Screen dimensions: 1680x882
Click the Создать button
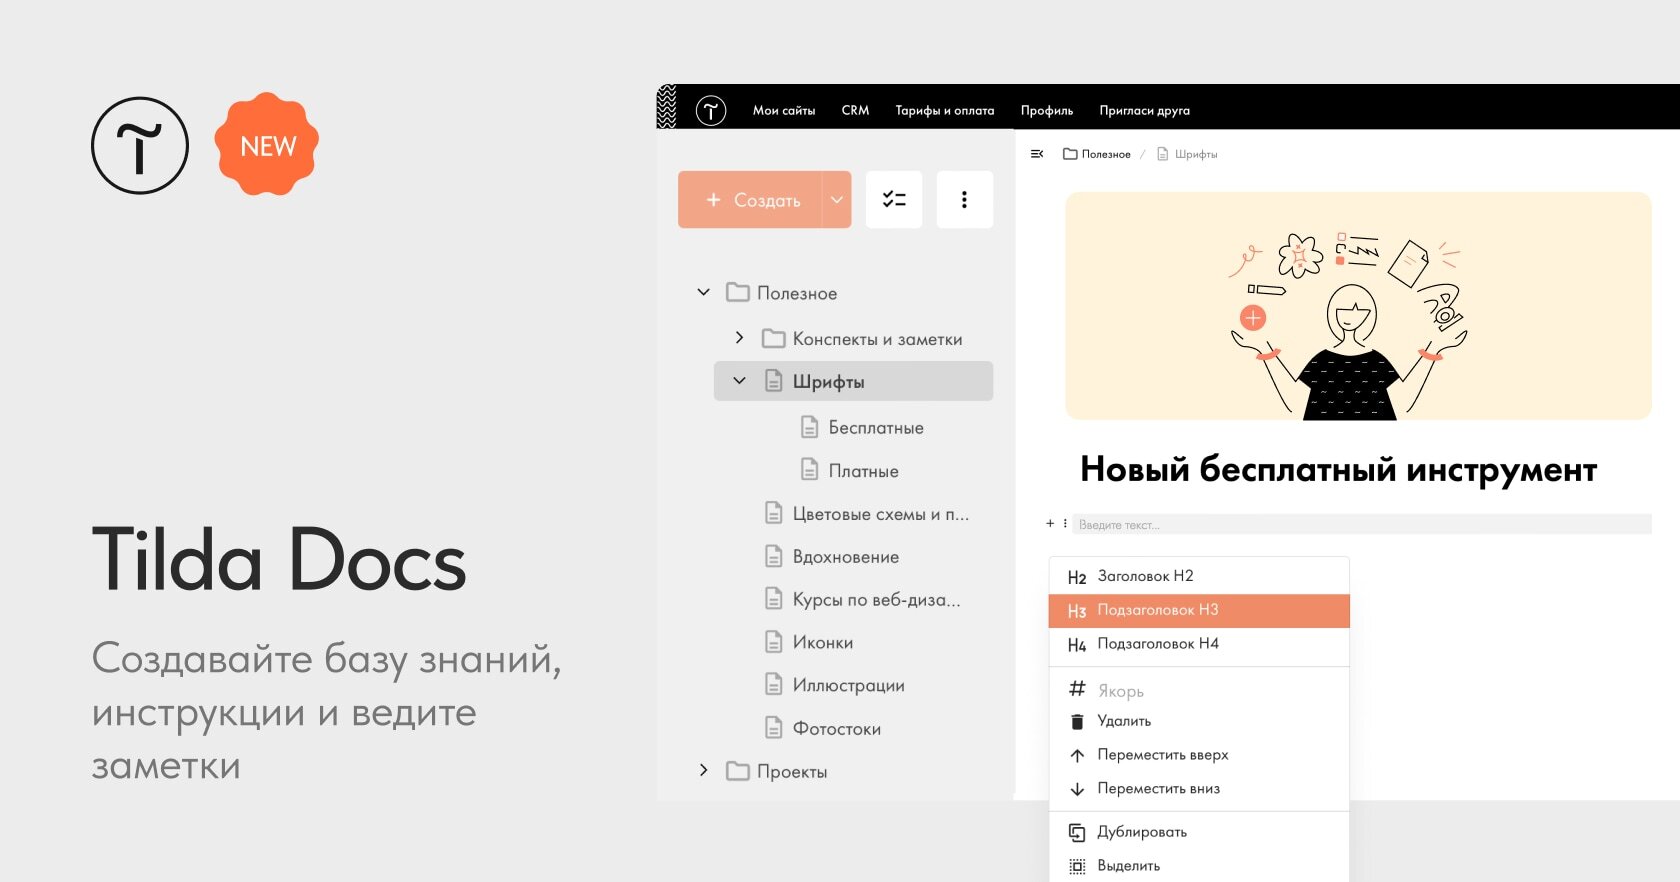[751, 200]
